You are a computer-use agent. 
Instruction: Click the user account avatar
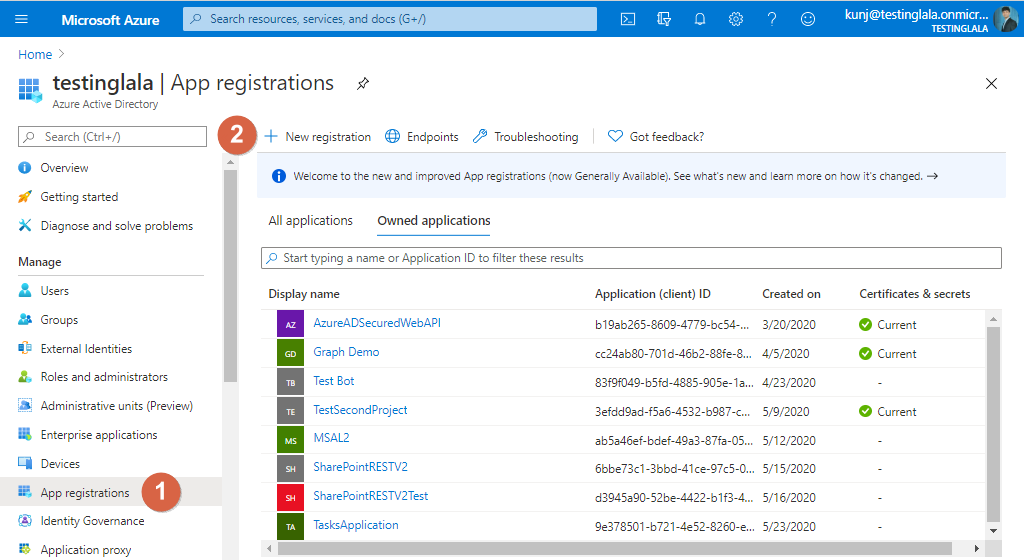pyautogui.click(x=1004, y=19)
